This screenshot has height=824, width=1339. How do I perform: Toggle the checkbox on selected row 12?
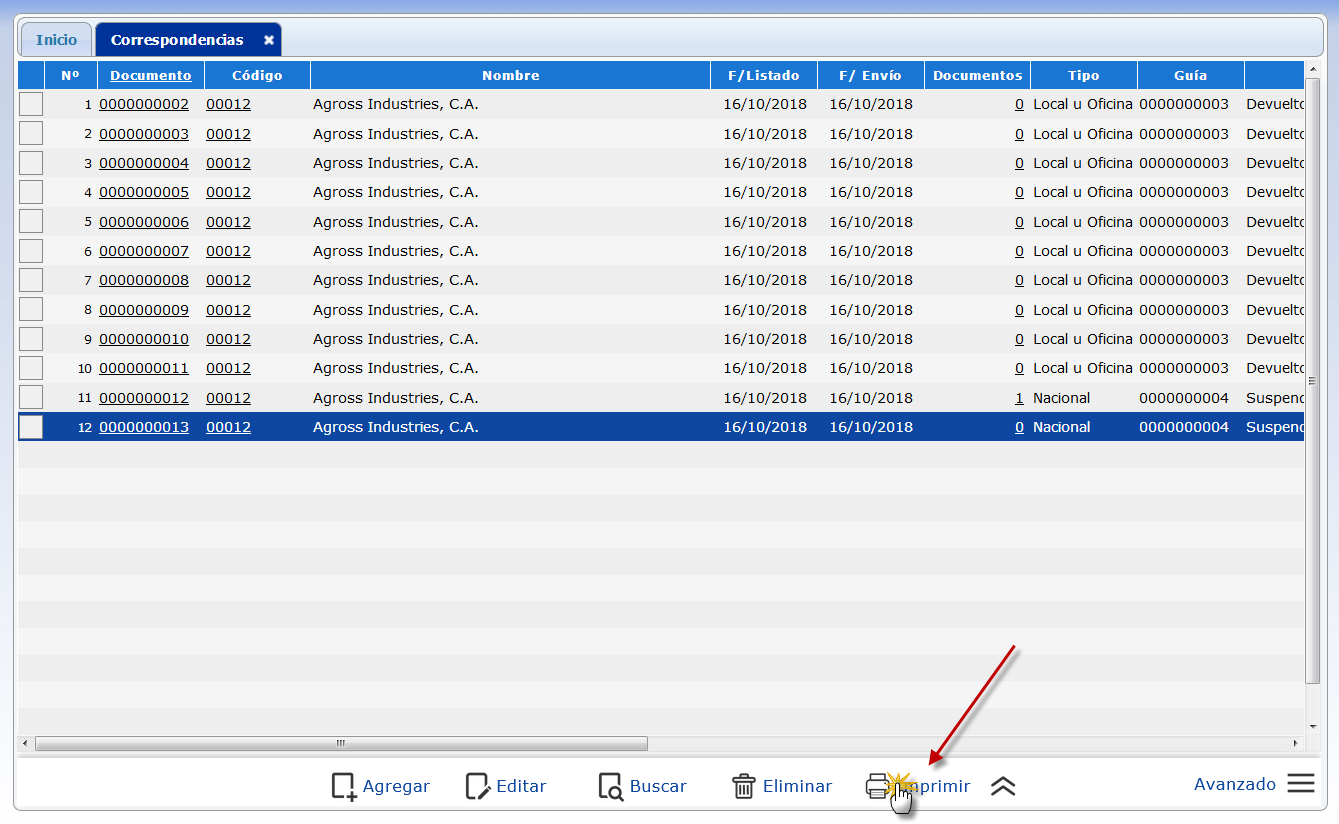tap(31, 427)
